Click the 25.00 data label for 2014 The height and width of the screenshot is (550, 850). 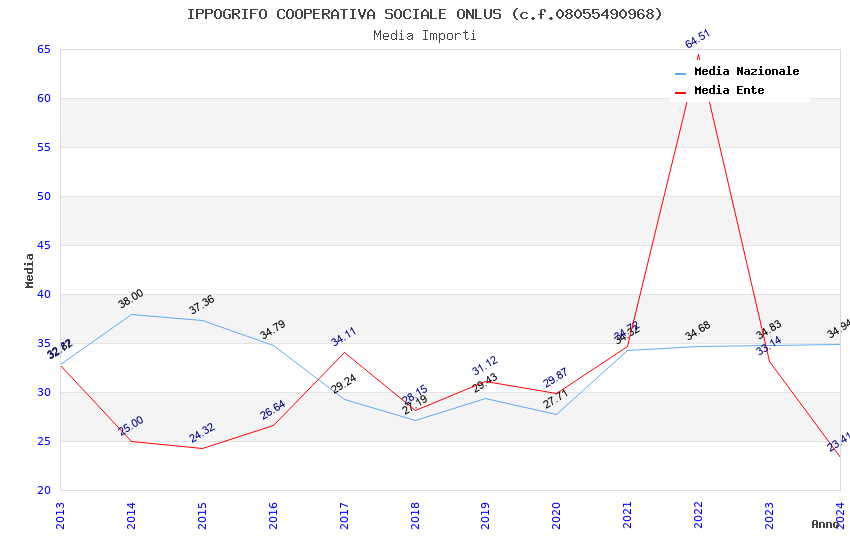click(x=131, y=425)
